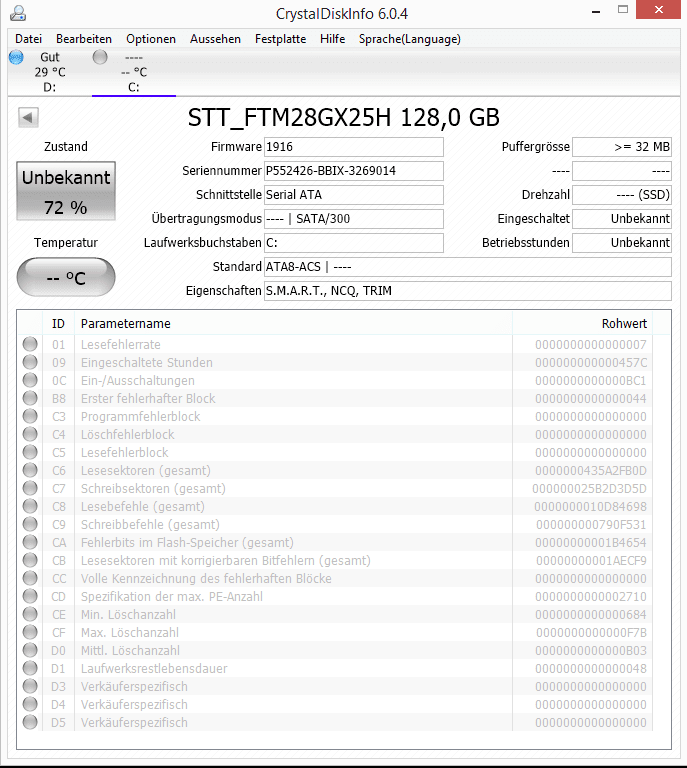
Task: Click the Firmware field showing 1916
Action: (x=354, y=147)
